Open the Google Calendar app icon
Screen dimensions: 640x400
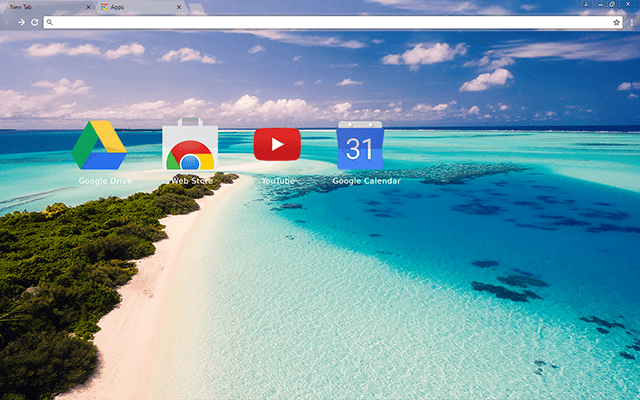pyautogui.click(x=360, y=148)
